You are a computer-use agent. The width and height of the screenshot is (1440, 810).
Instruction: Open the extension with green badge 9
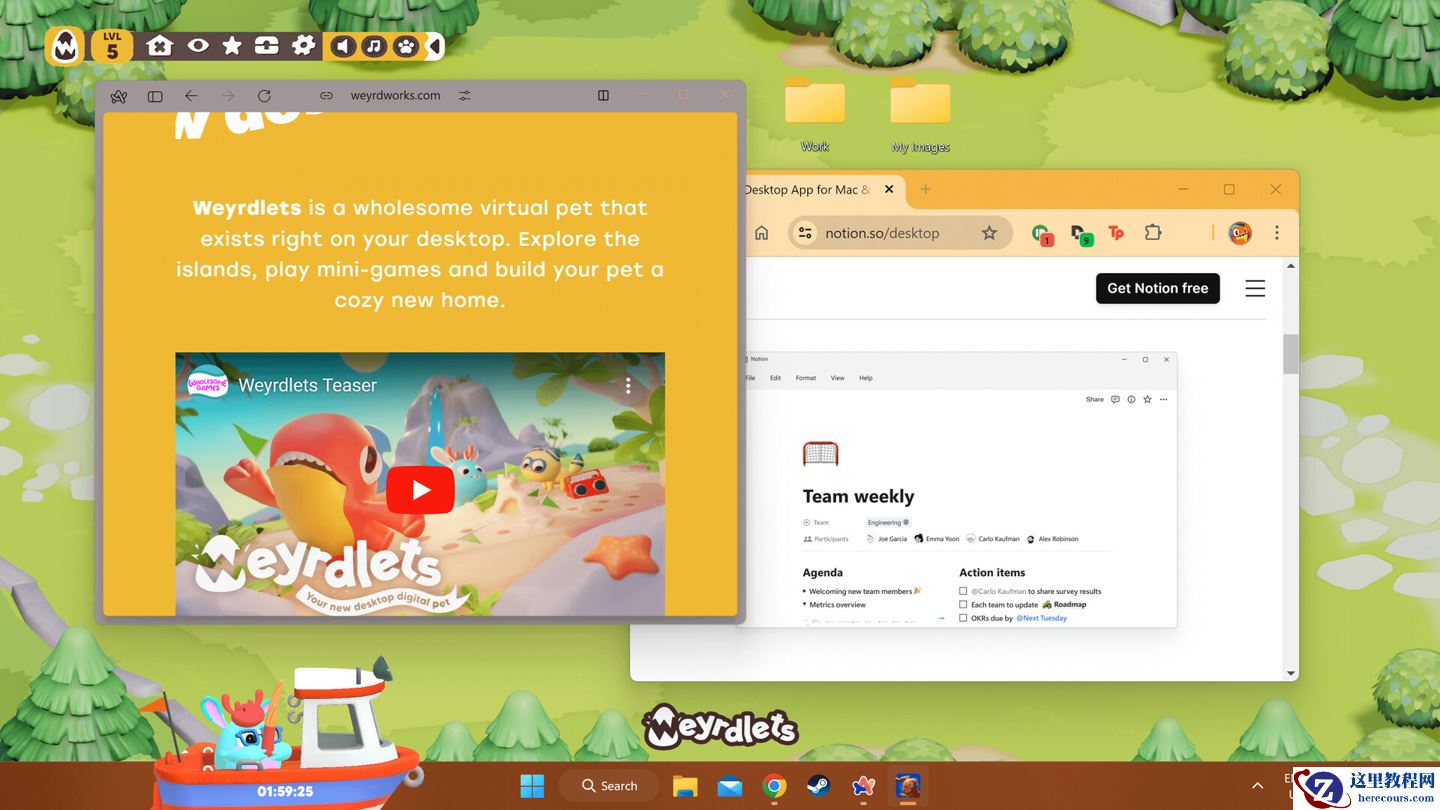click(1080, 234)
